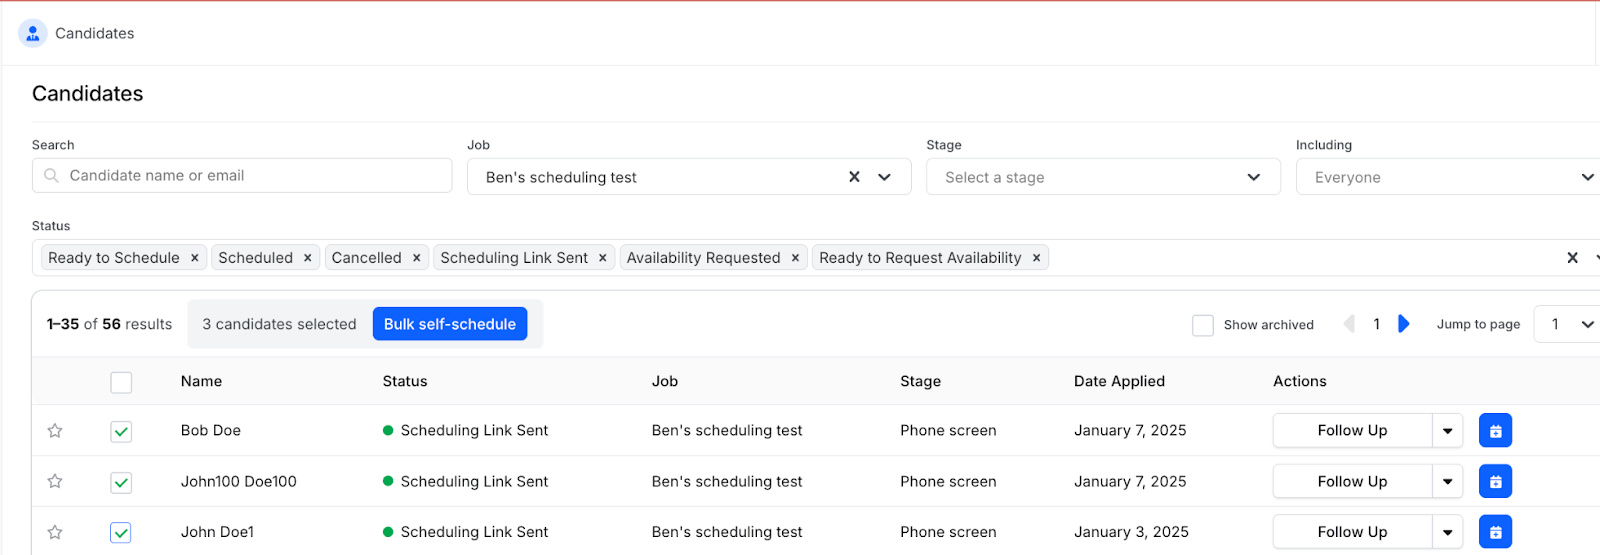Screen dimensions: 1600x555
Task: Go to next page with blue arrow
Action: 1404,324
